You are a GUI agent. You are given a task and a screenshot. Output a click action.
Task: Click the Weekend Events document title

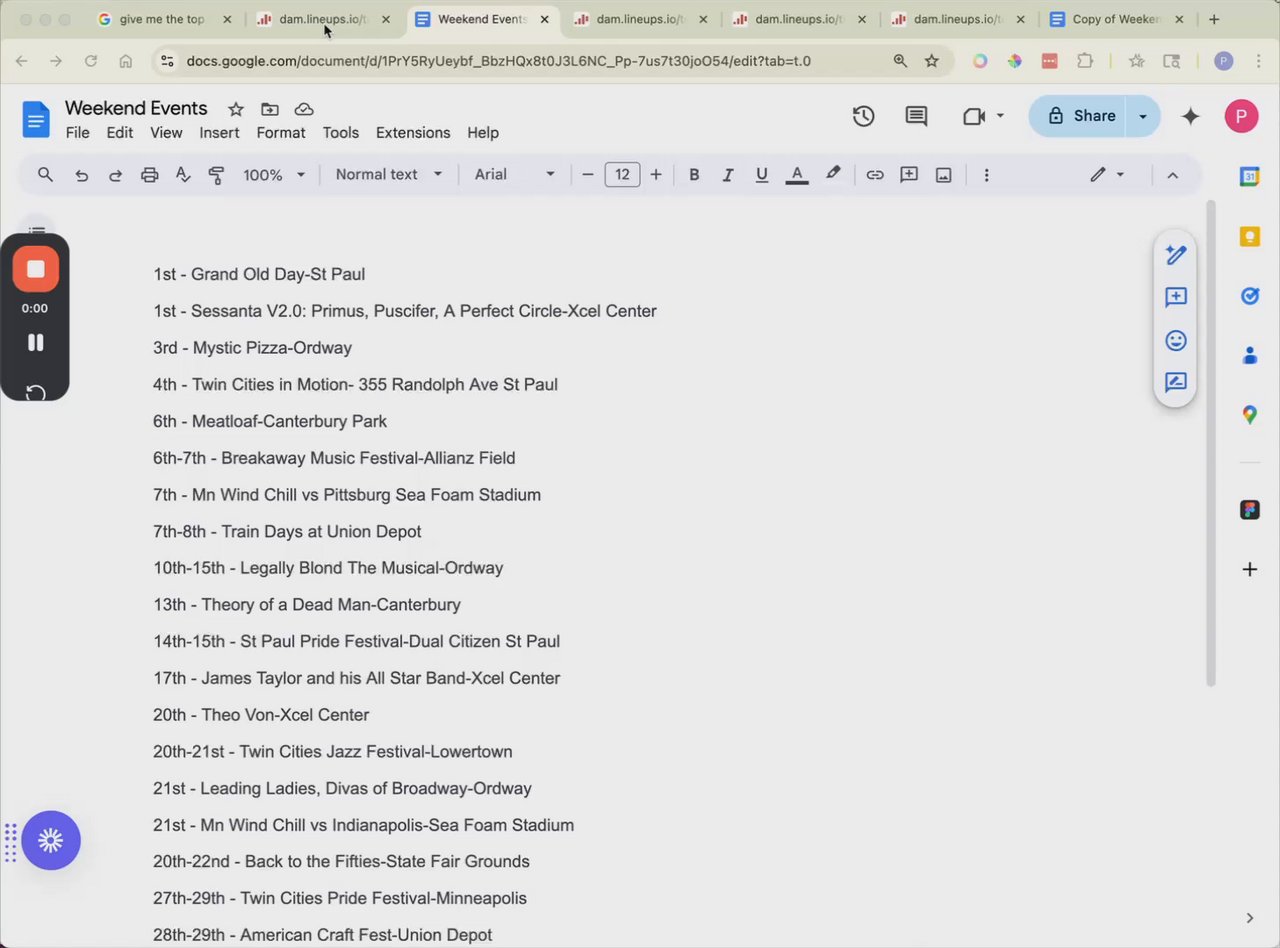click(x=136, y=108)
